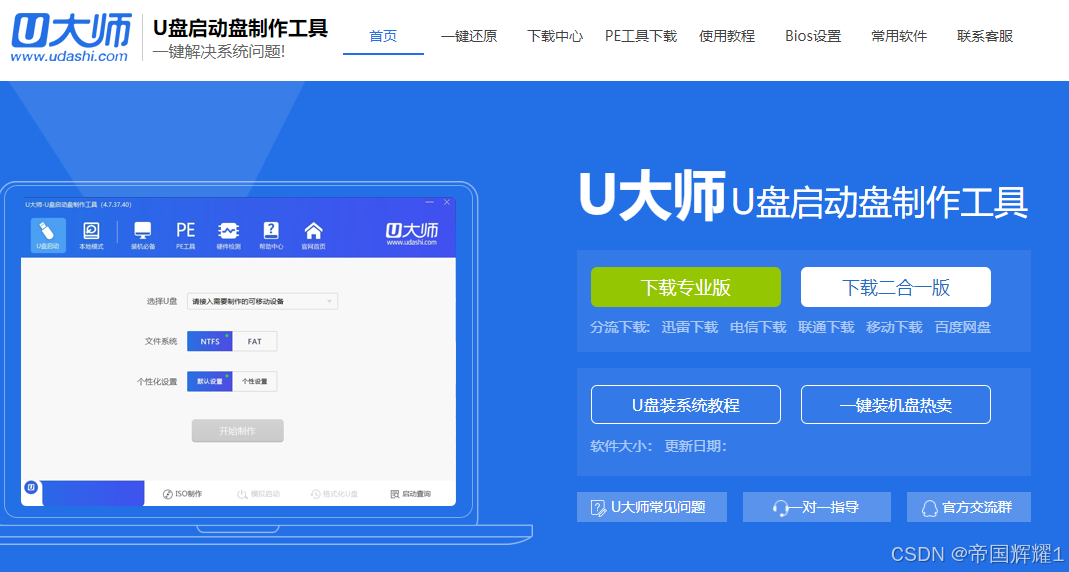The width and height of the screenshot is (1069, 572).
Task: Choose 默认设置 for personalization
Action: point(210,382)
